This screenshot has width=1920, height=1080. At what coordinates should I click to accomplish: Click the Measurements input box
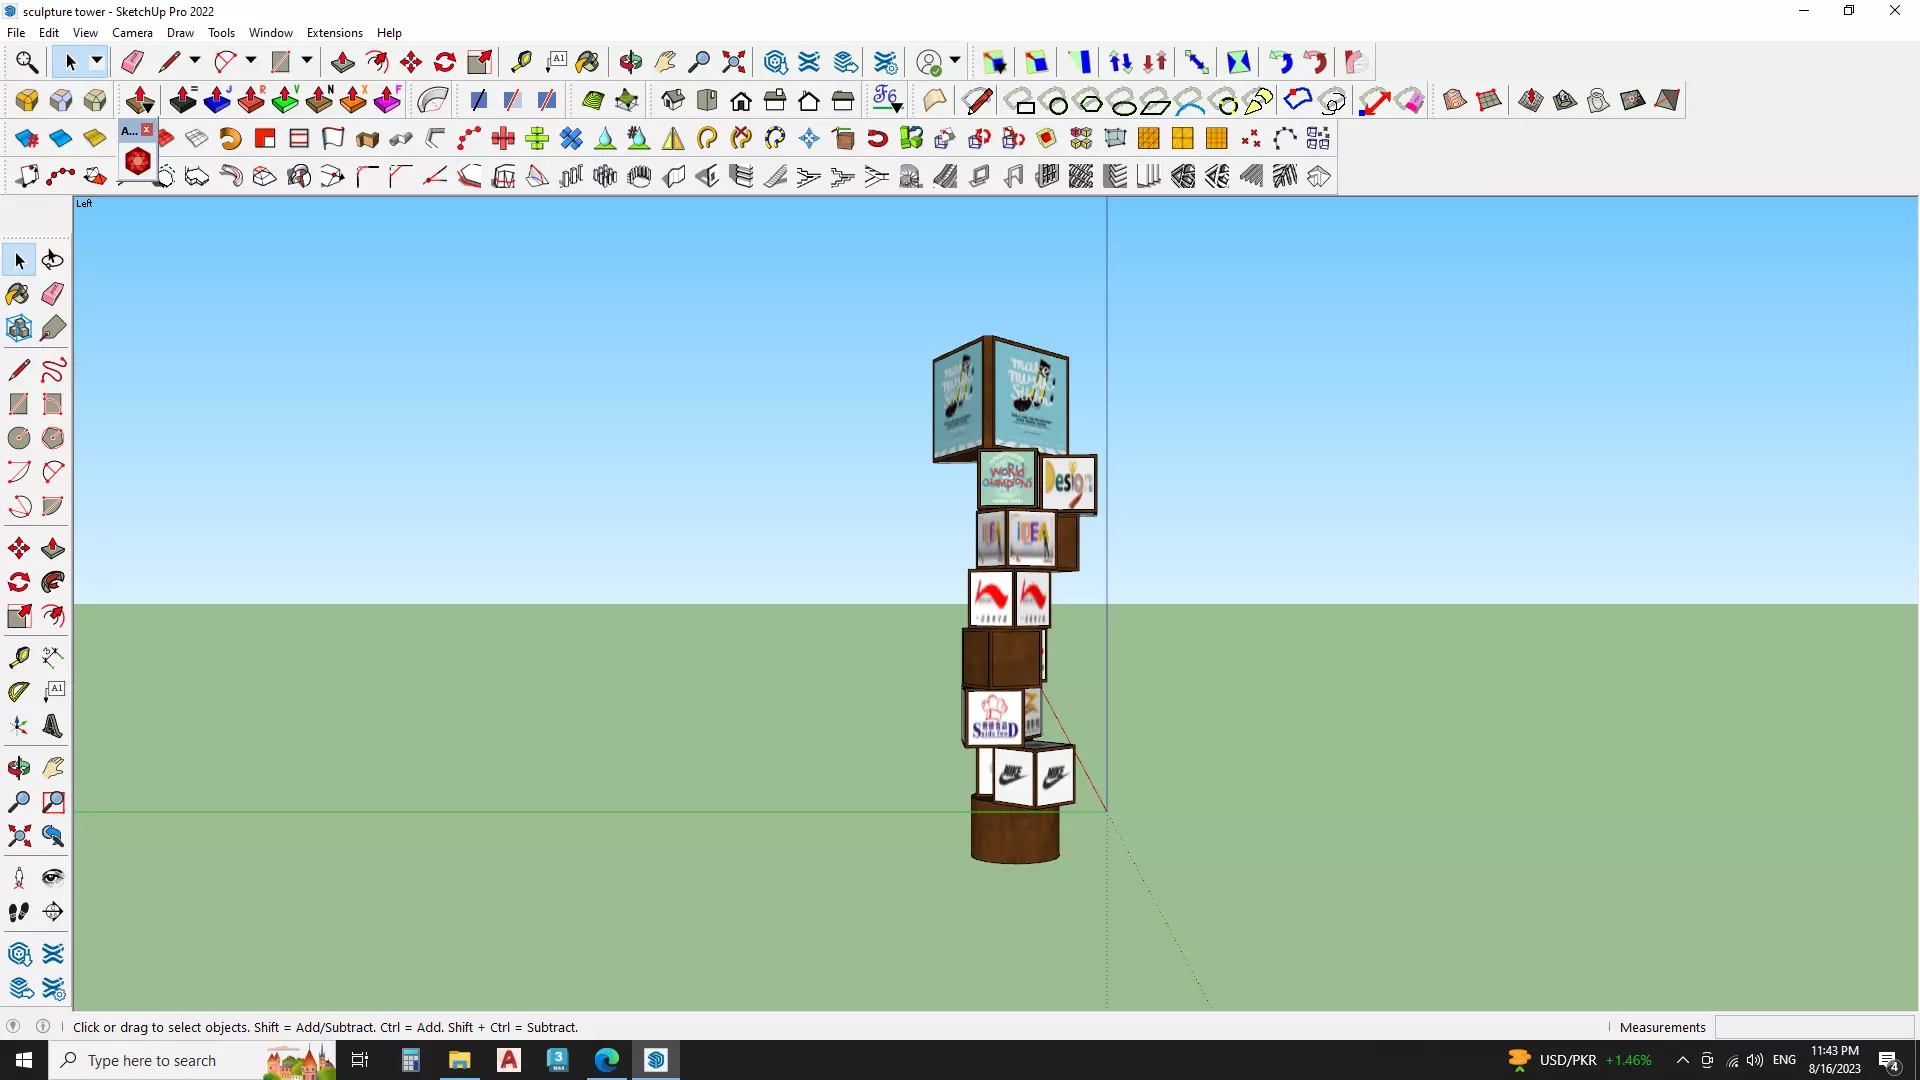[1814, 1027]
